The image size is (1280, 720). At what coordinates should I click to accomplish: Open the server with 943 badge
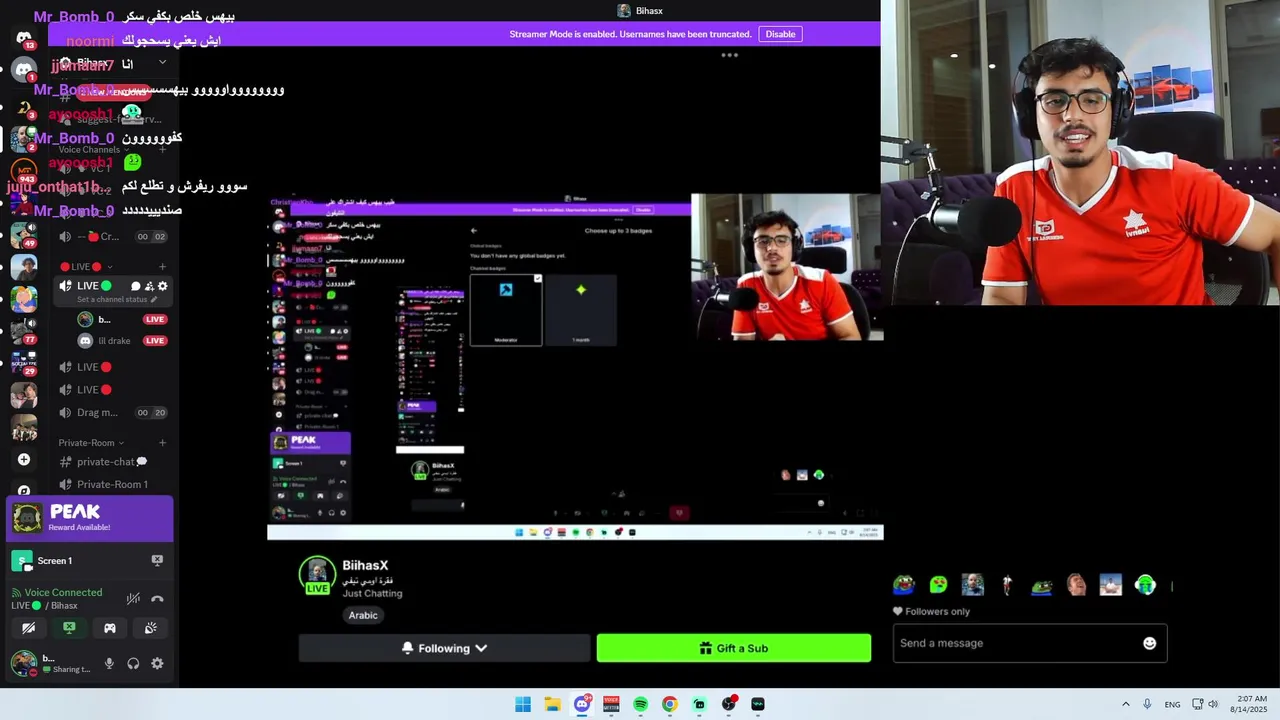point(24,172)
